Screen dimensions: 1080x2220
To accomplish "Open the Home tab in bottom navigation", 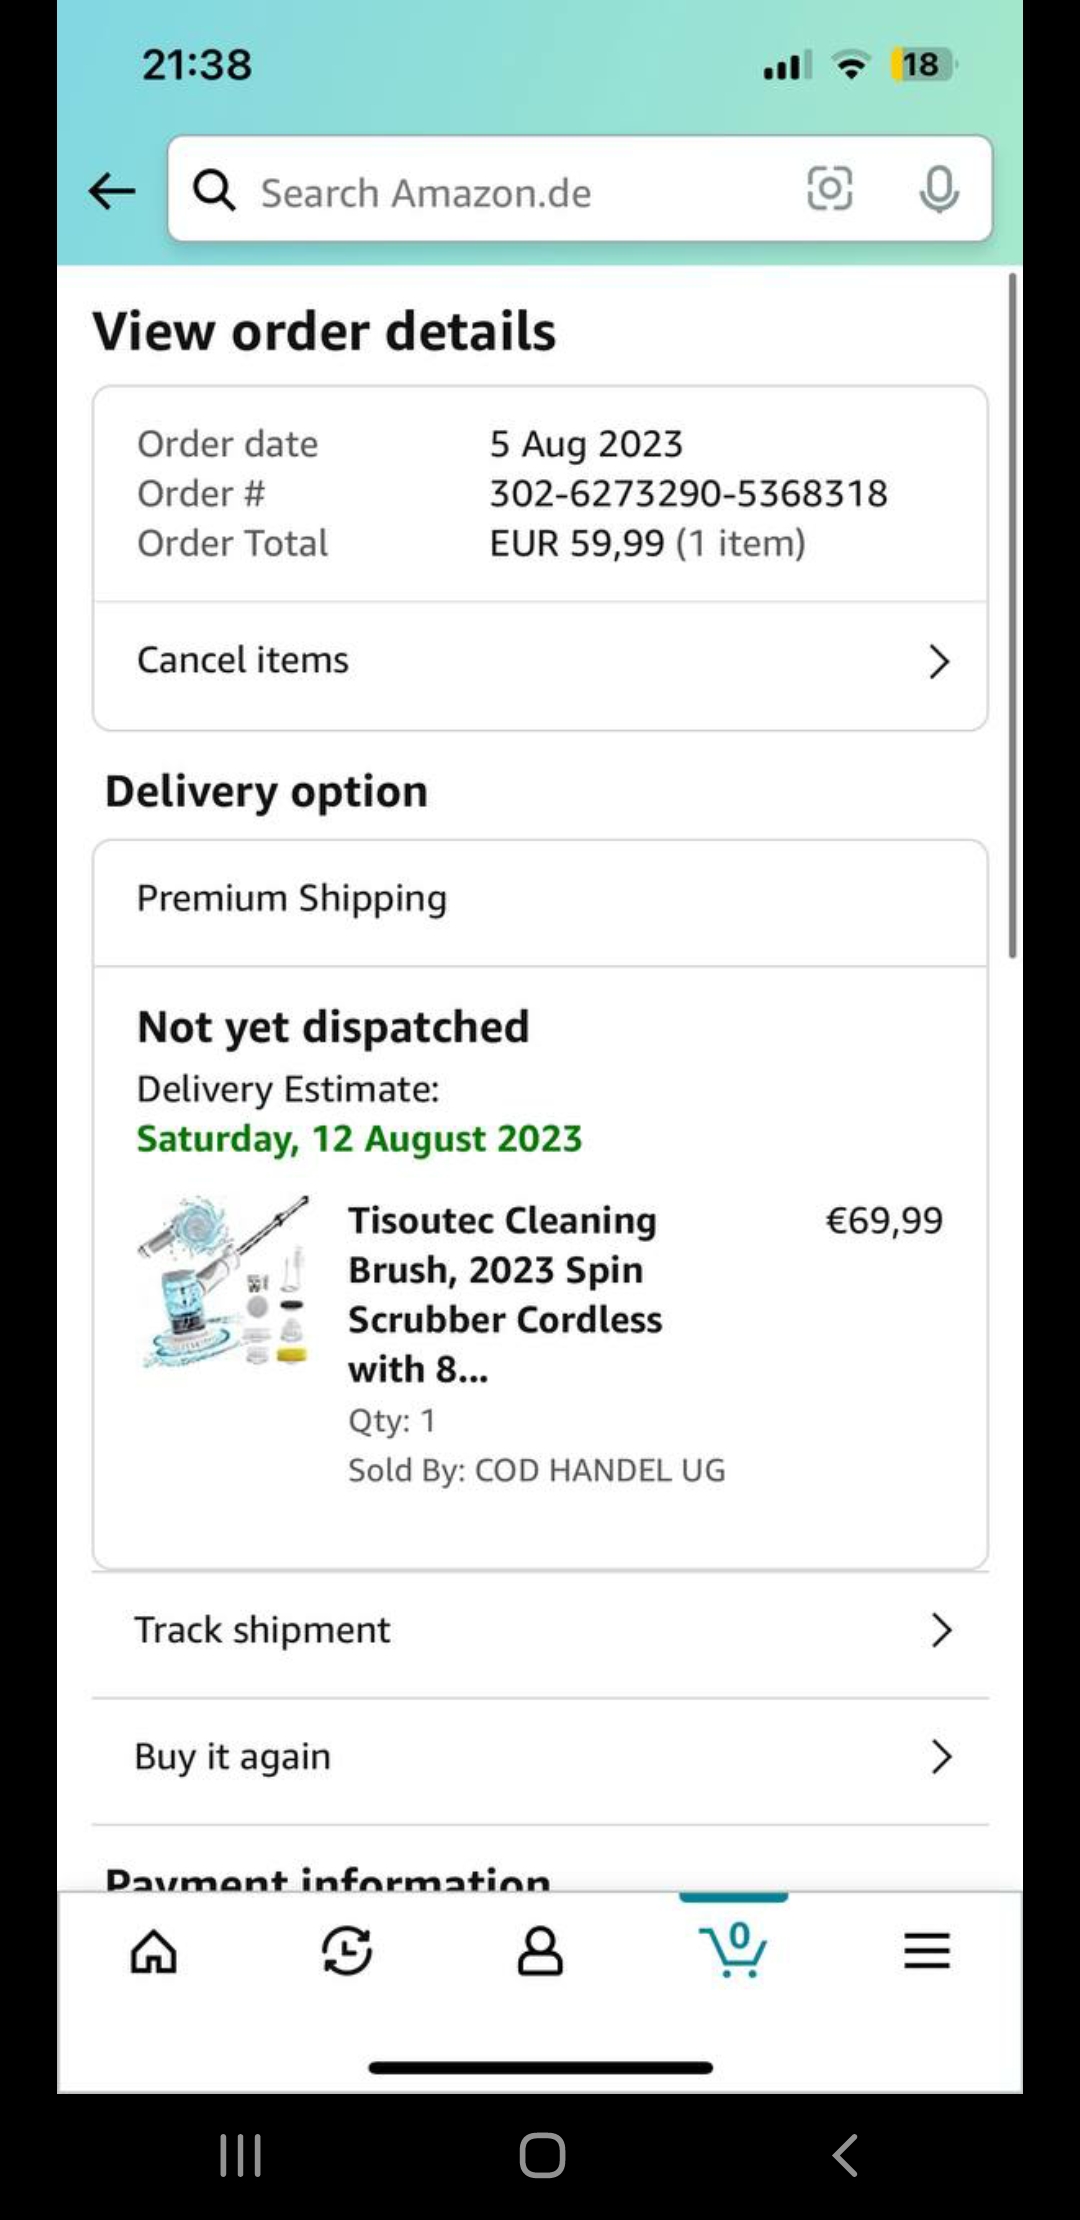I will point(154,1951).
